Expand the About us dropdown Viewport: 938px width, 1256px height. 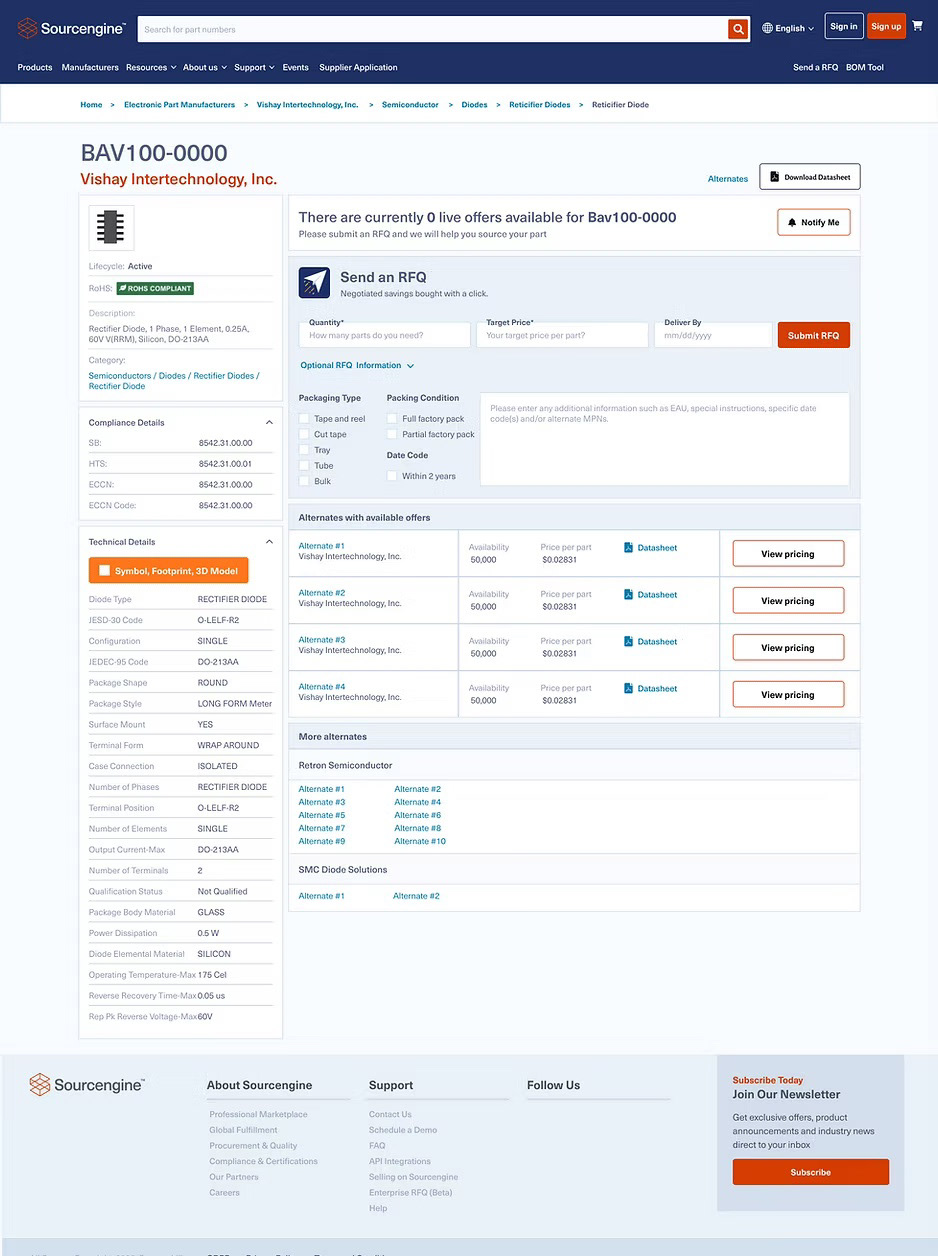[205, 67]
